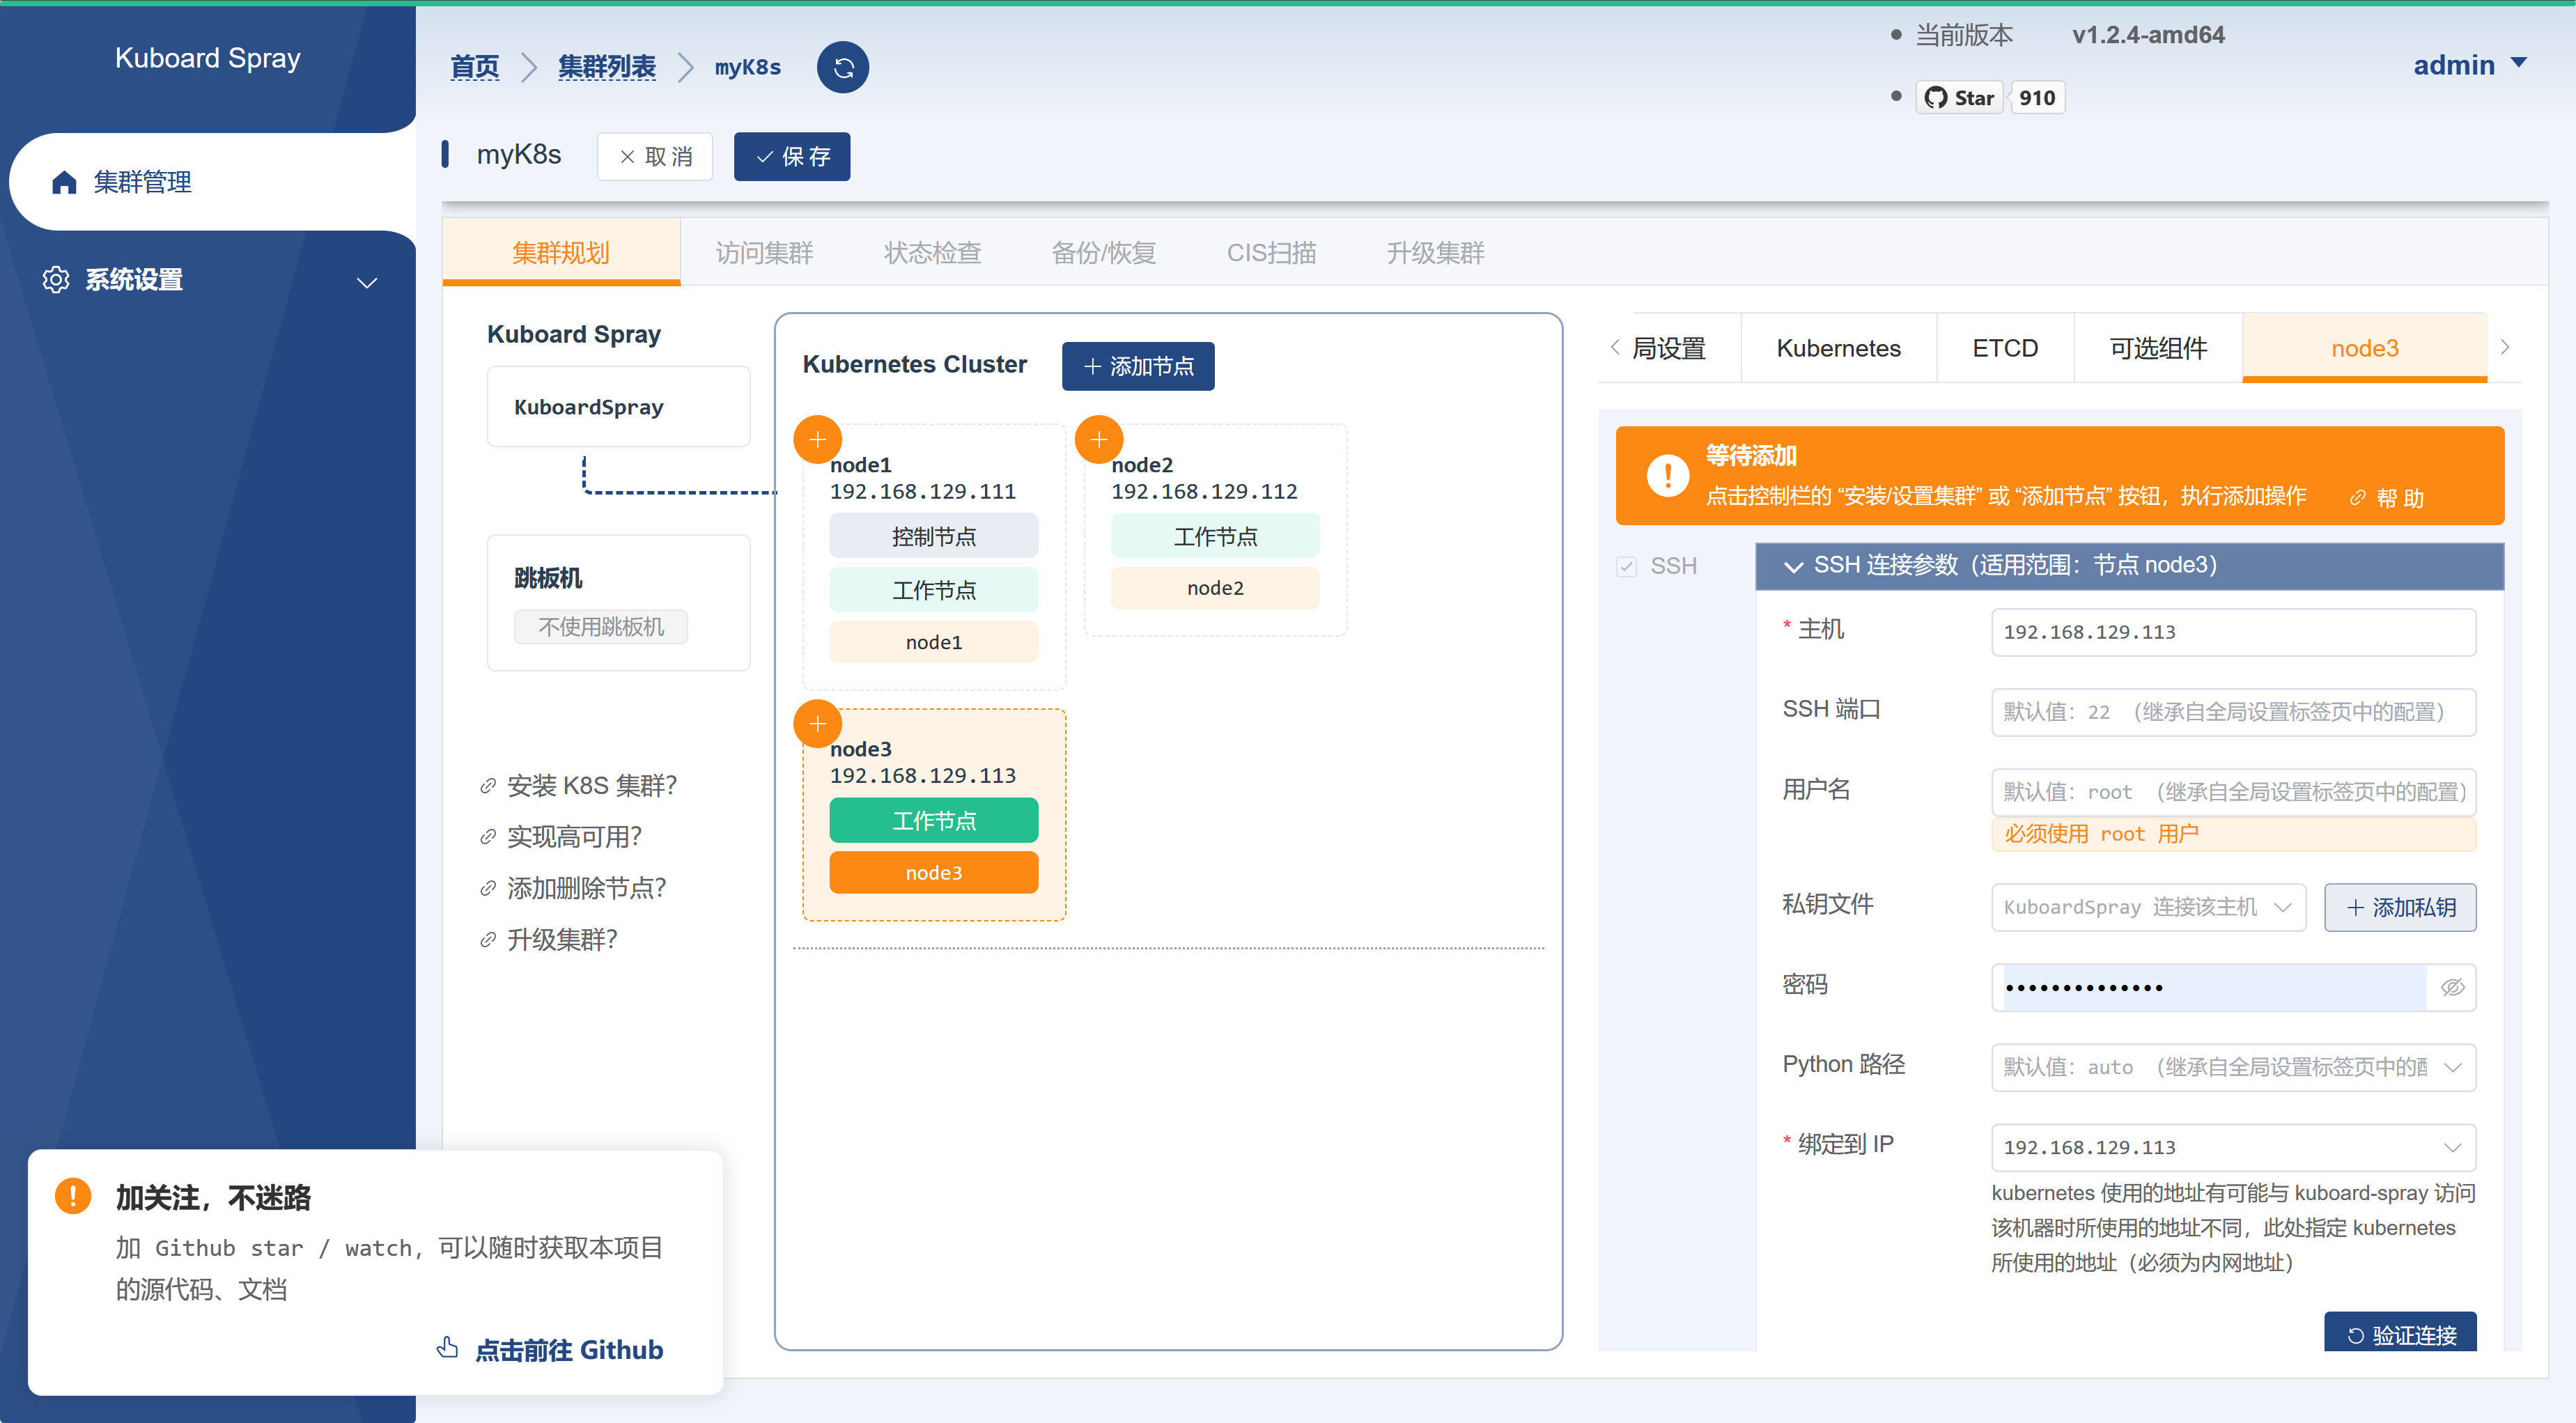The height and width of the screenshot is (1423, 2576).
Task: Click the SSH 端口 input field
Action: tap(2232, 711)
